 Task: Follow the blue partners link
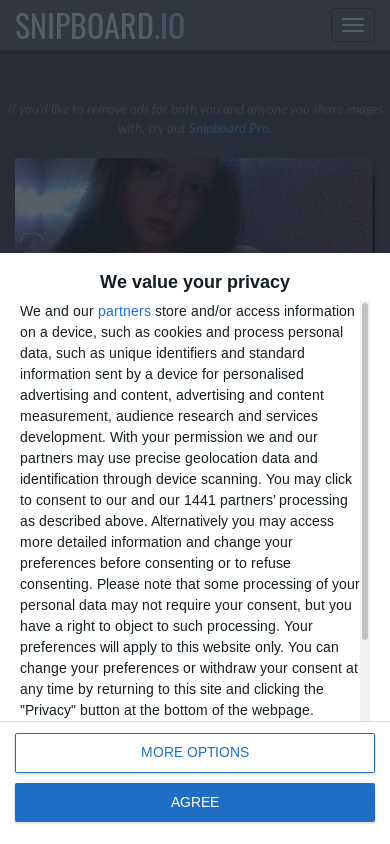pos(124,311)
